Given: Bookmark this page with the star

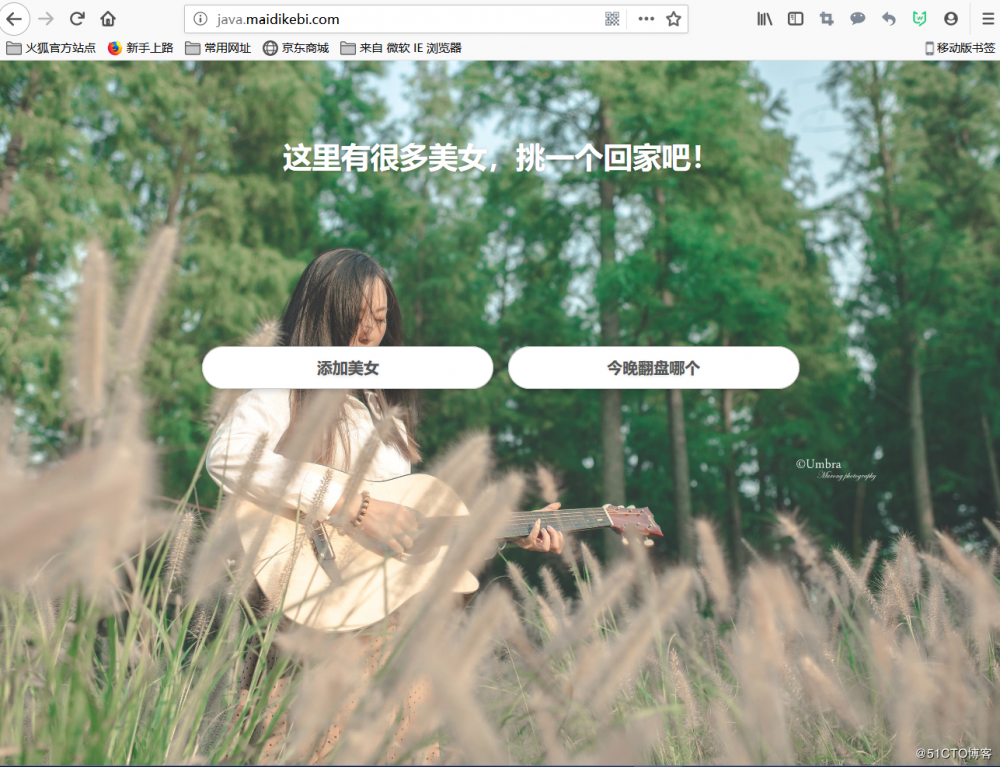Looking at the screenshot, I should tap(673, 19).
